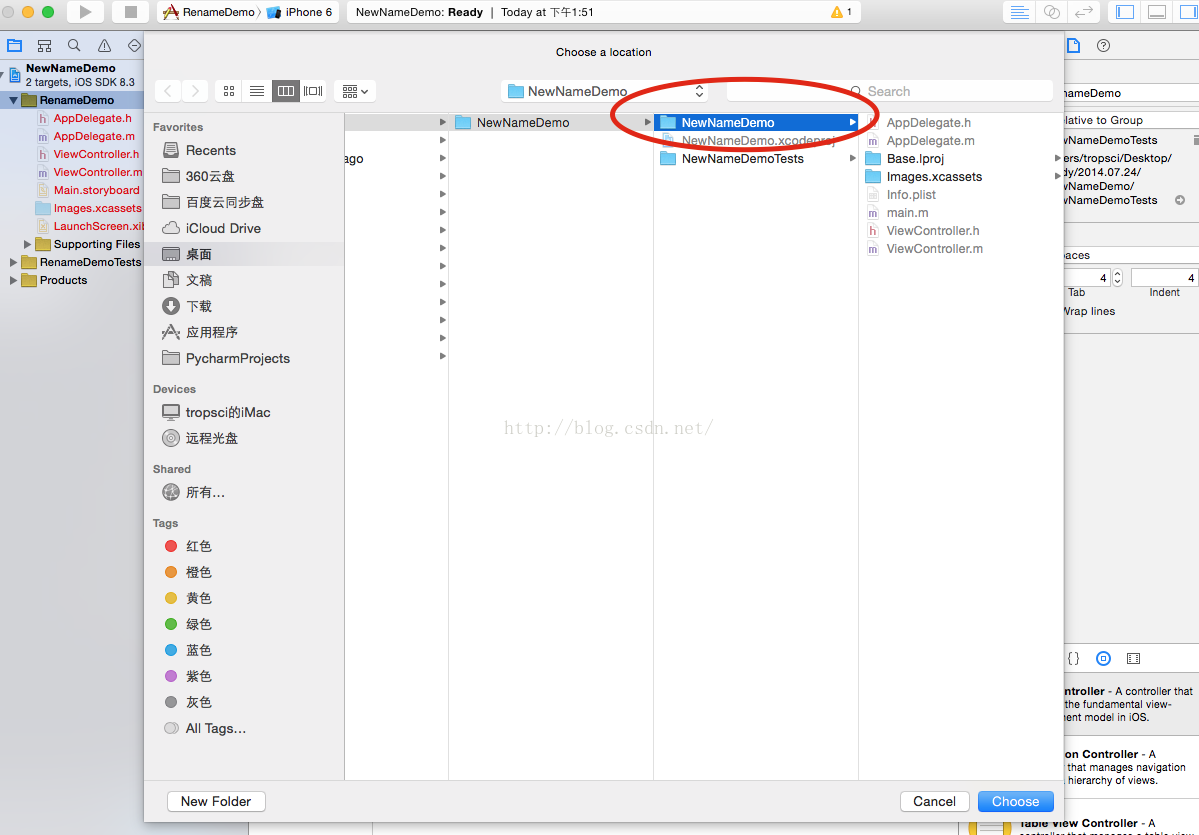The image size is (1199, 835).
Task: Select 360云盘 in the sidebar
Action: [245, 177]
